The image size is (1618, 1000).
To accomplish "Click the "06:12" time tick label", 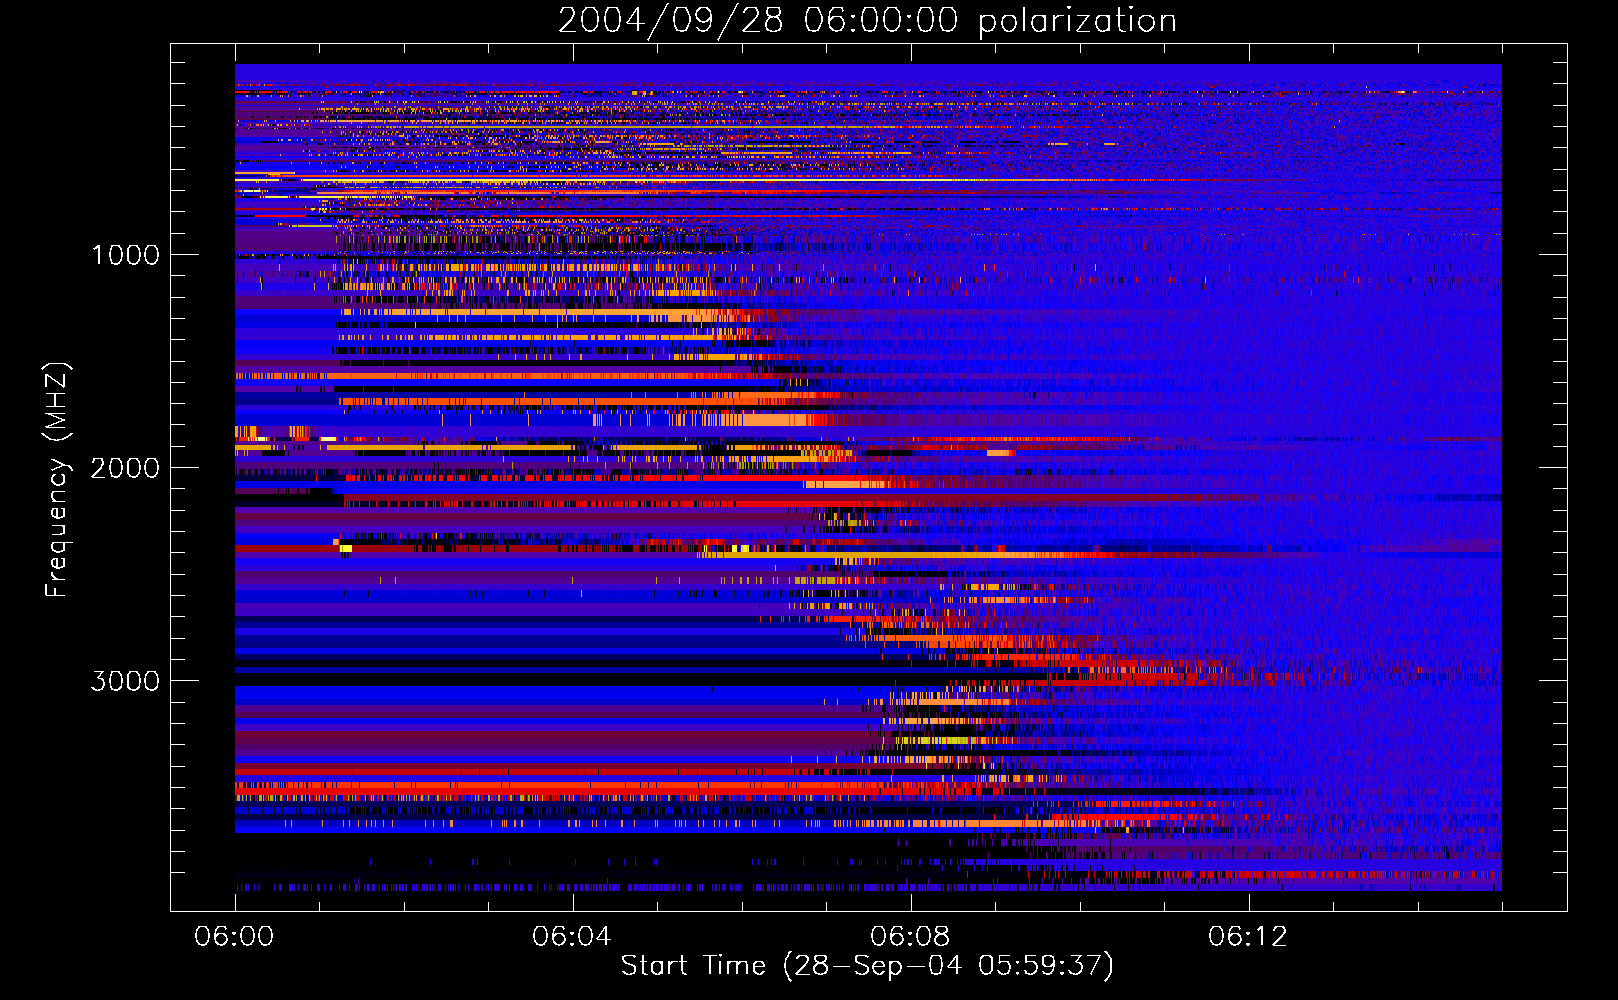I will (x=1248, y=937).
